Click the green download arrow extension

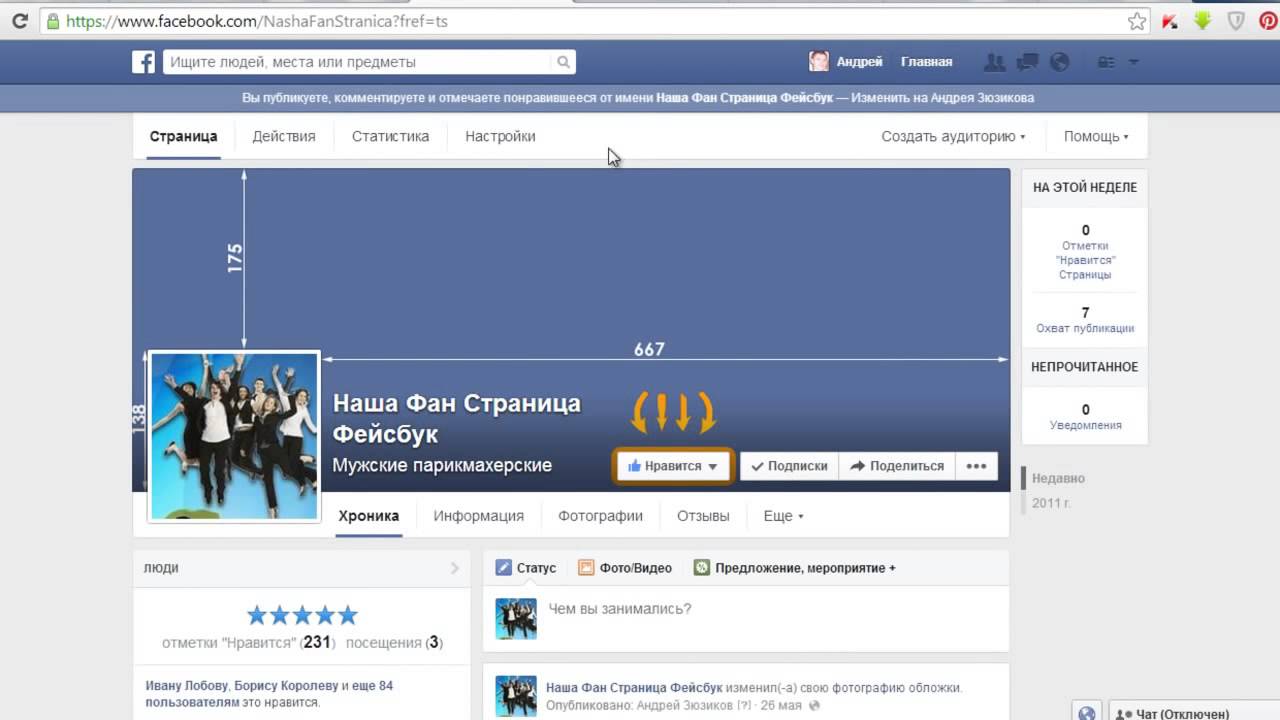point(1203,20)
